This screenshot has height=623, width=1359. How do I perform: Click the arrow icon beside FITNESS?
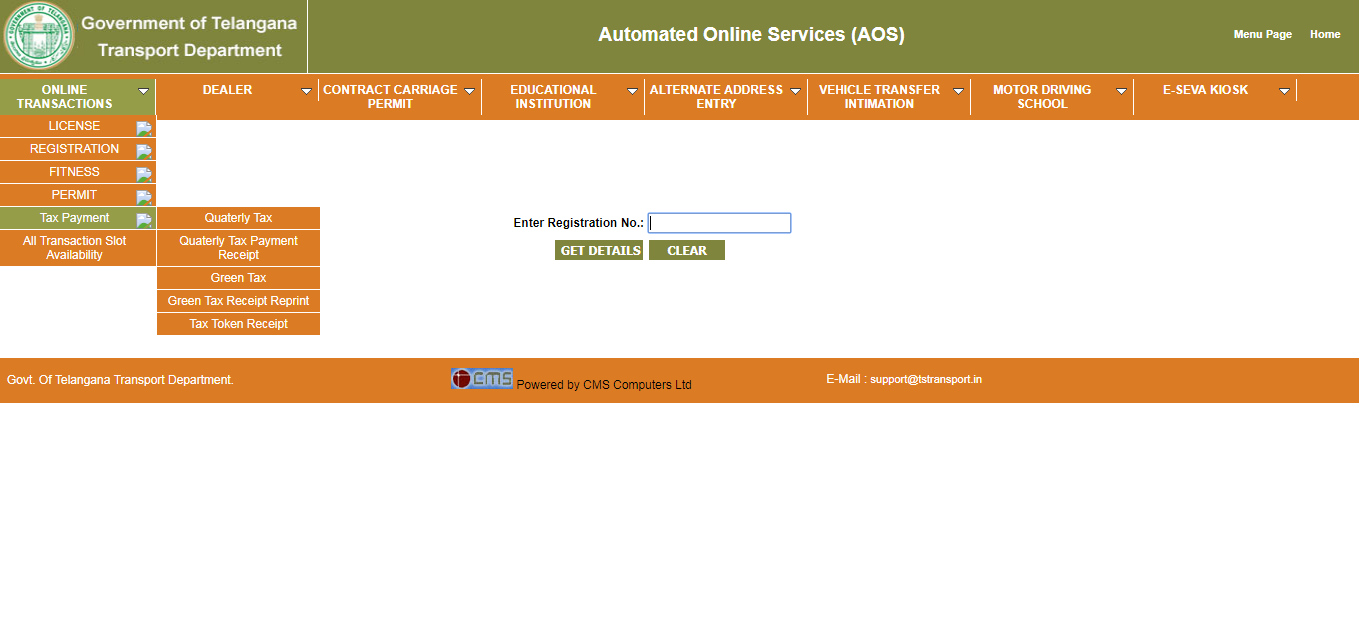[x=144, y=174]
